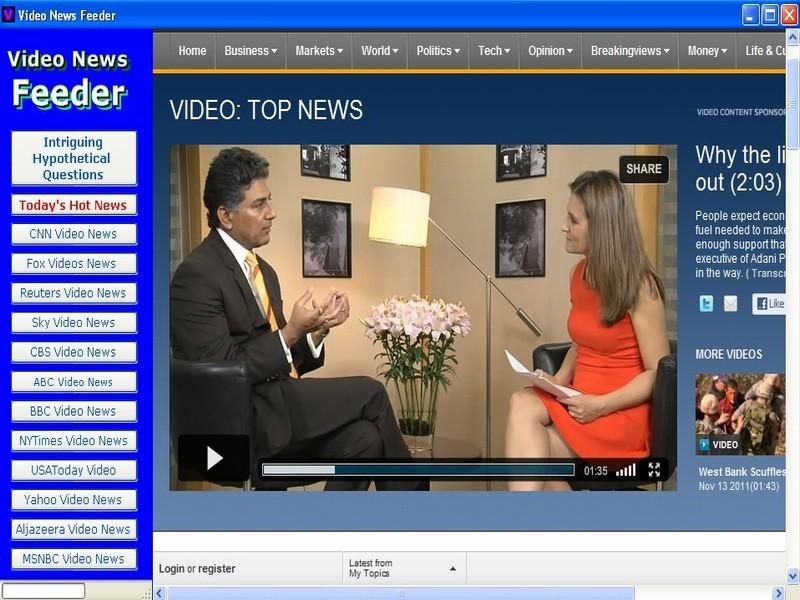Expand the Politics dropdown menu
Viewport: 800px width, 600px height.
[438, 51]
